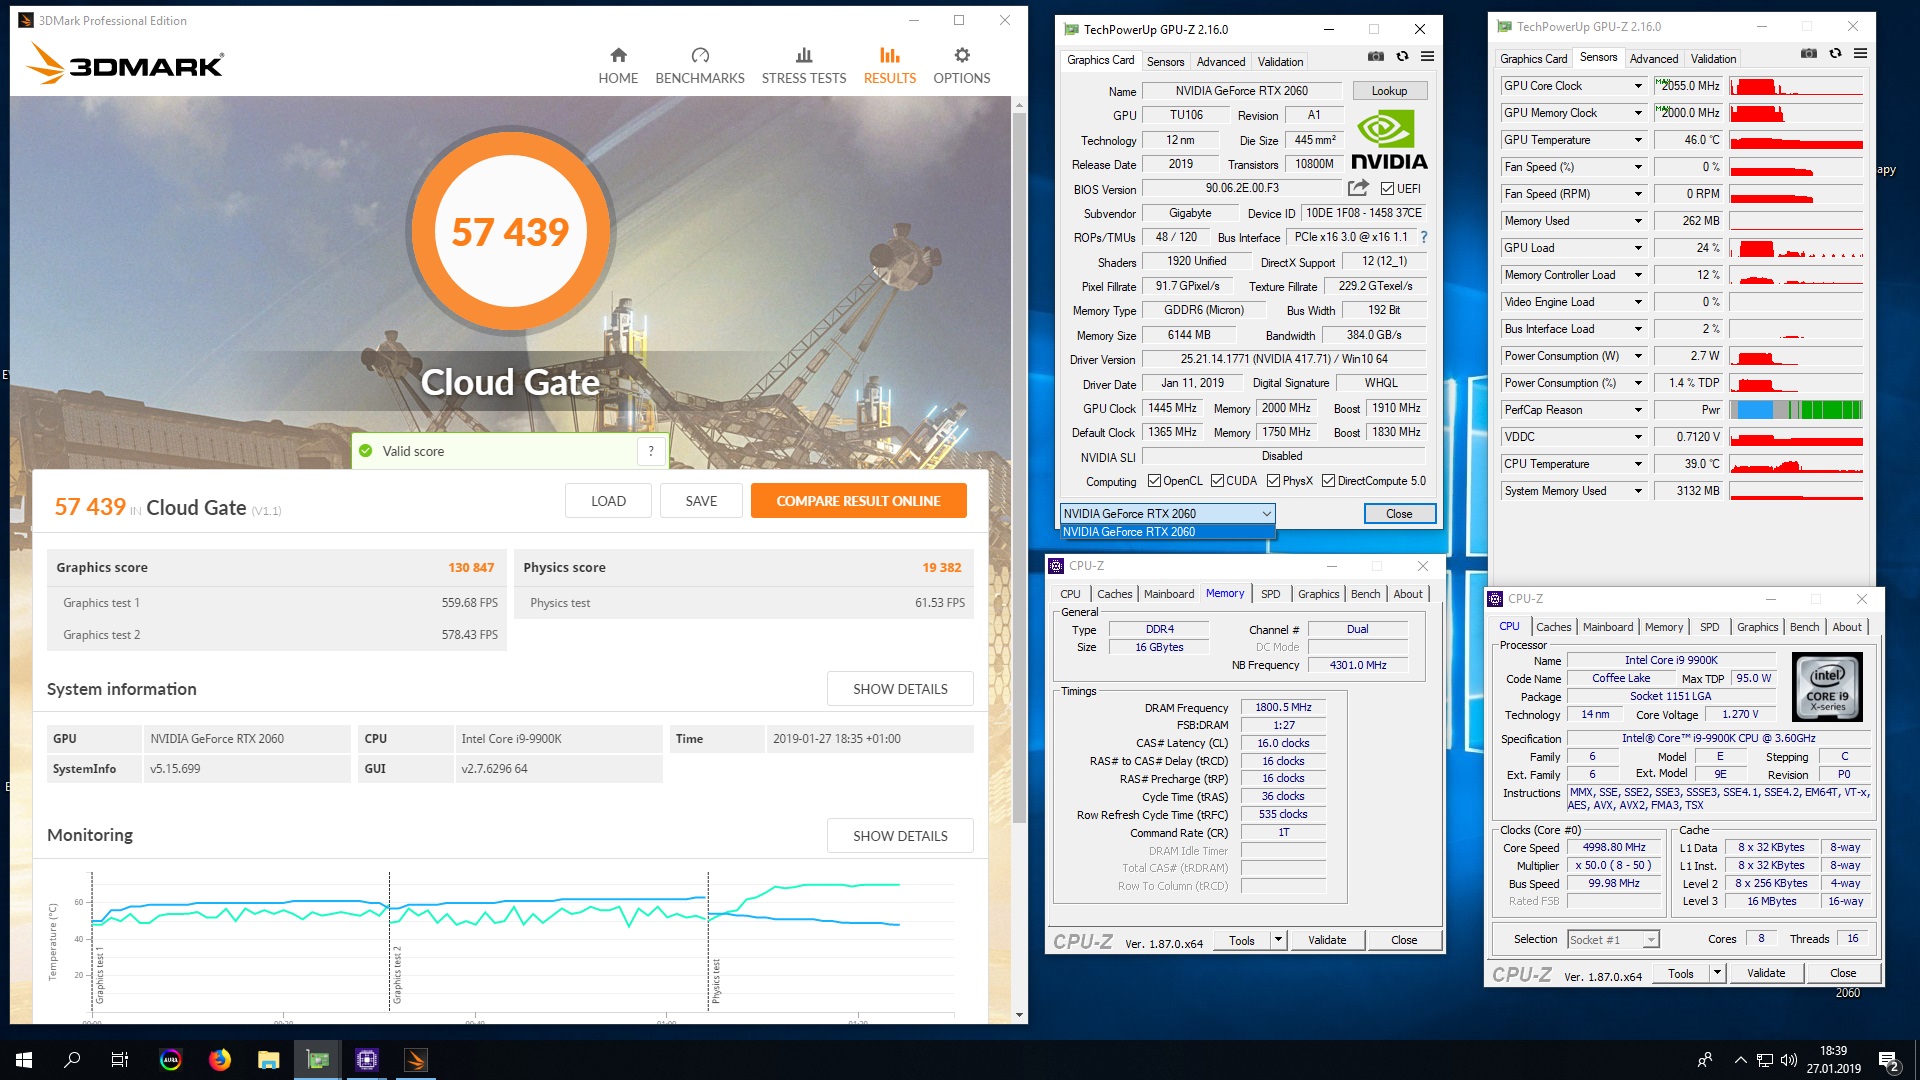Expand System Memory Used sensor dropdown

1638,491
